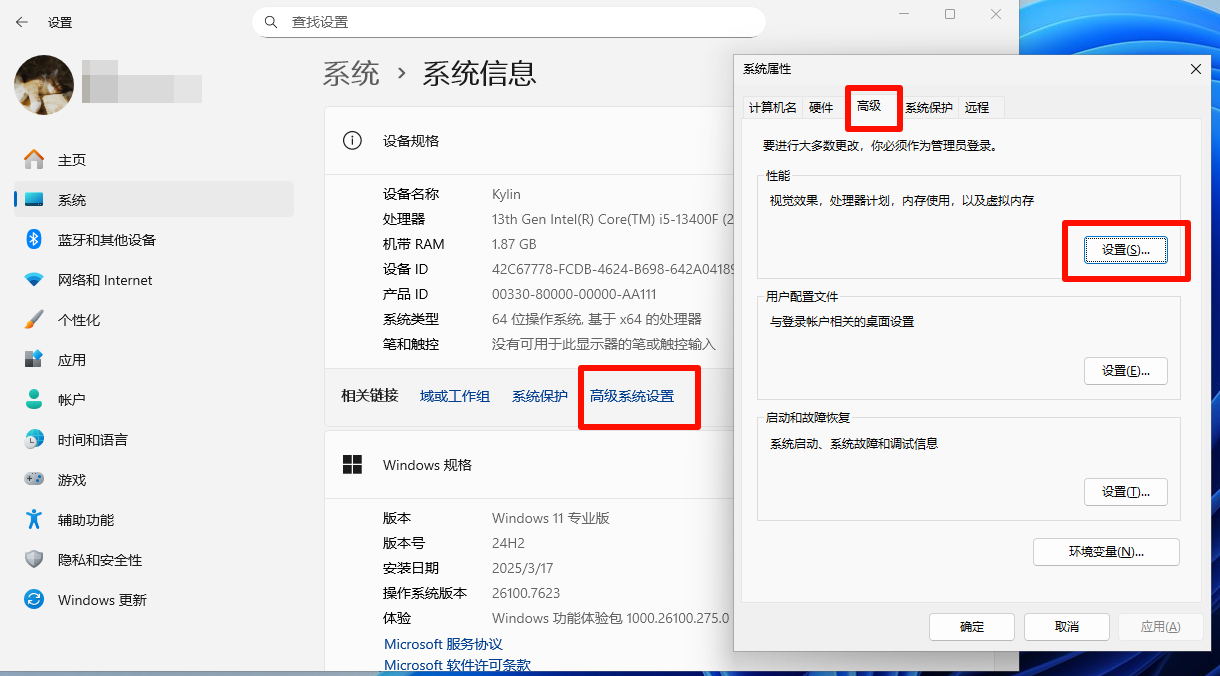
Task: Open 环境变量(N) environment variables
Action: (x=1106, y=552)
